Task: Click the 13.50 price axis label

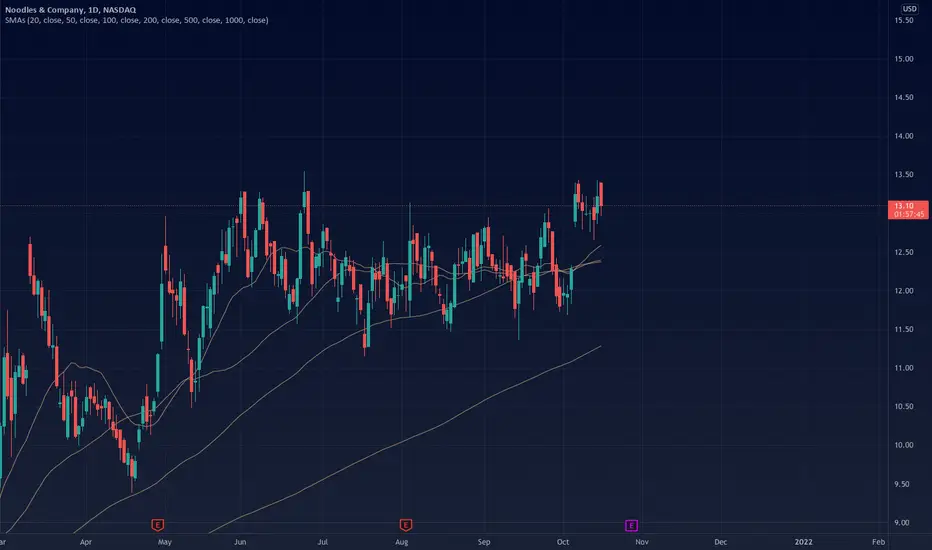Action: 903,175
